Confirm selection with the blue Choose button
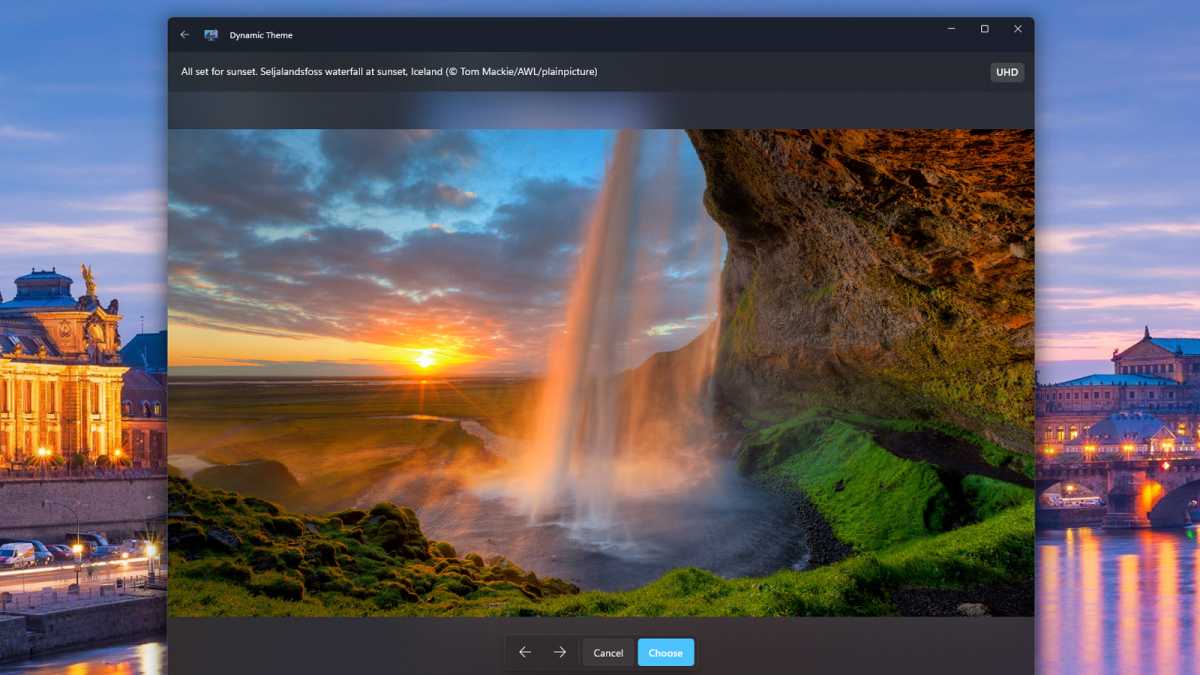The image size is (1200, 675). tap(665, 652)
